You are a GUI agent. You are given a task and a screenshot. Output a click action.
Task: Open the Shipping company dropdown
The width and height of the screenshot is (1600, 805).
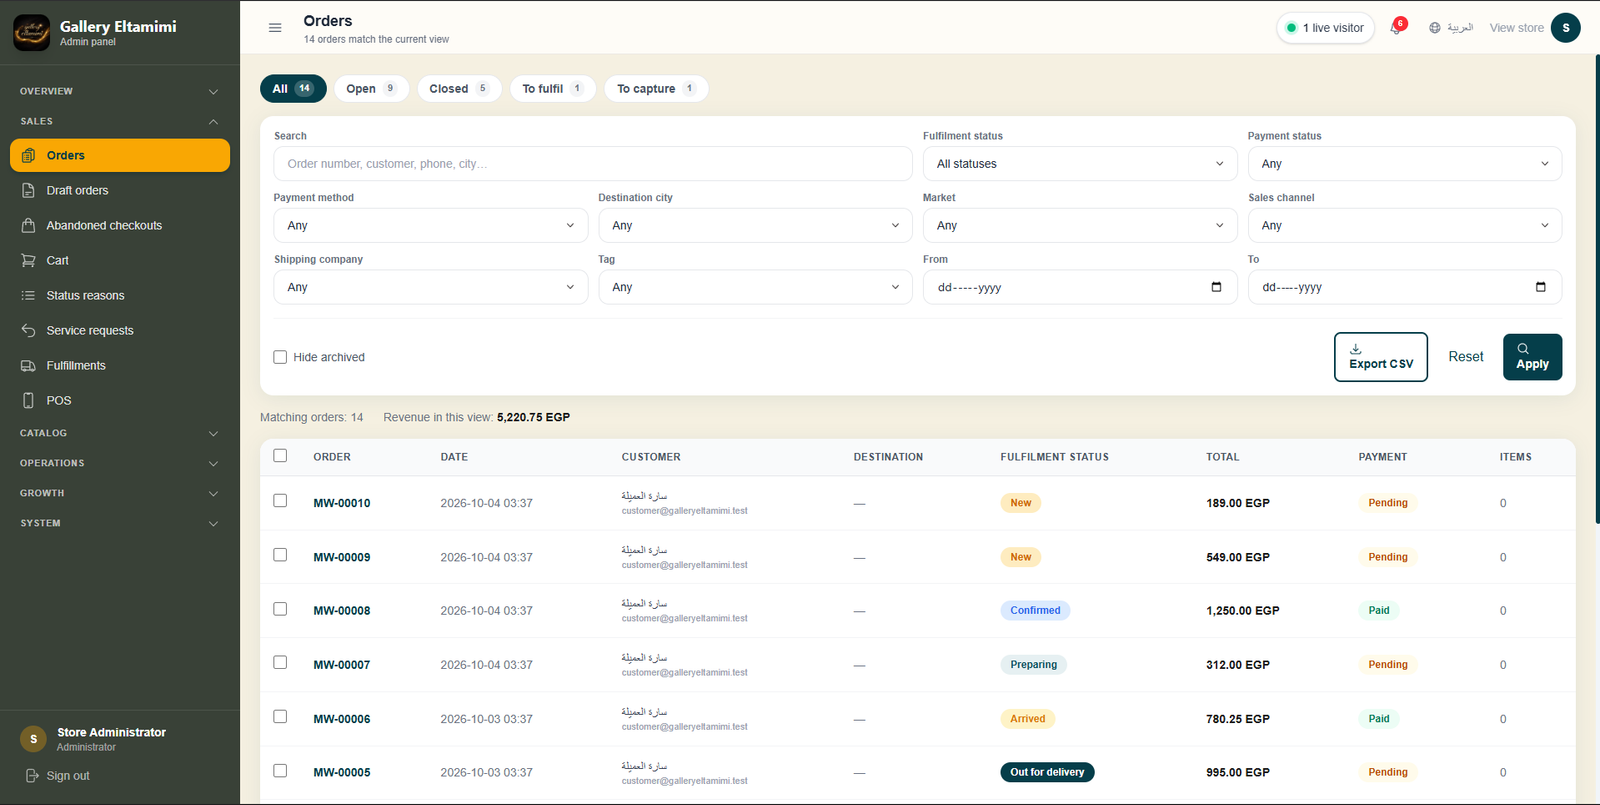431,287
